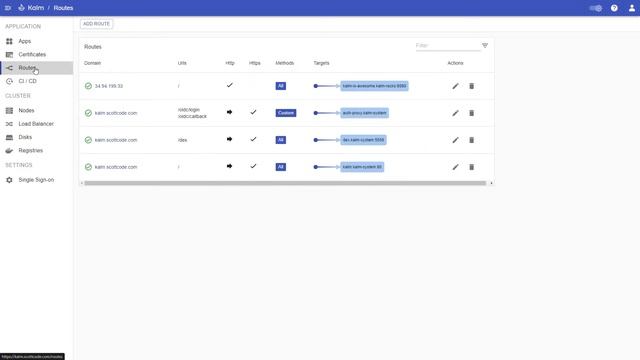Screen dimensions: 640x360
Task: Click the kalm kalm-system 80 target chip
Action: coord(362,167)
